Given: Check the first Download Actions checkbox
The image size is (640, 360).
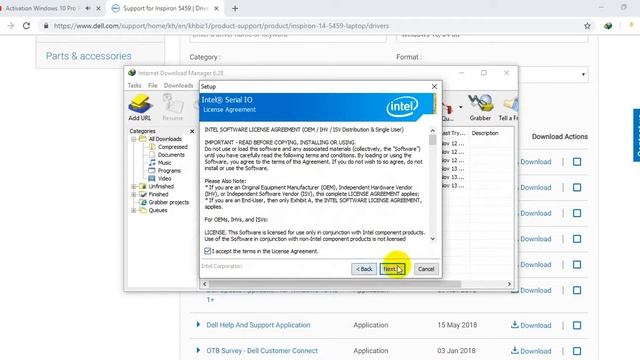Looking at the screenshot, I should tap(577, 162).
